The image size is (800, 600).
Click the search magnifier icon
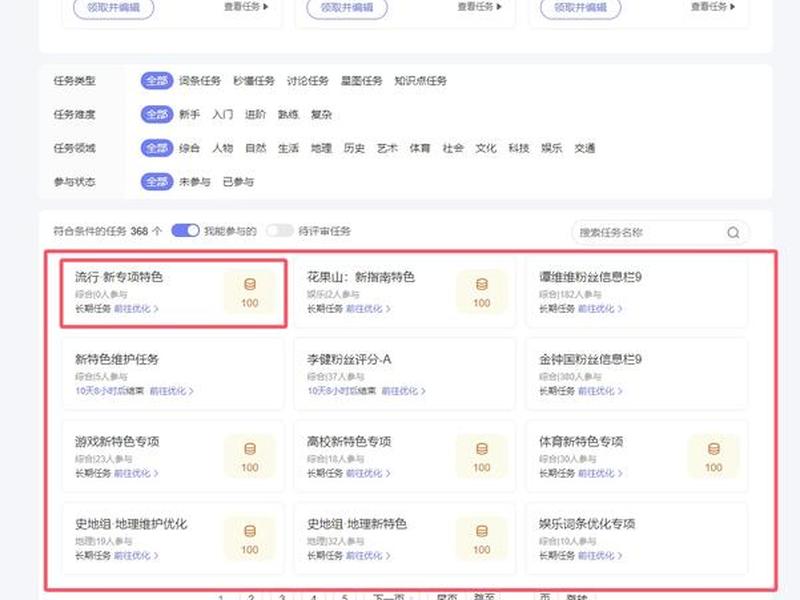tap(733, 233)
